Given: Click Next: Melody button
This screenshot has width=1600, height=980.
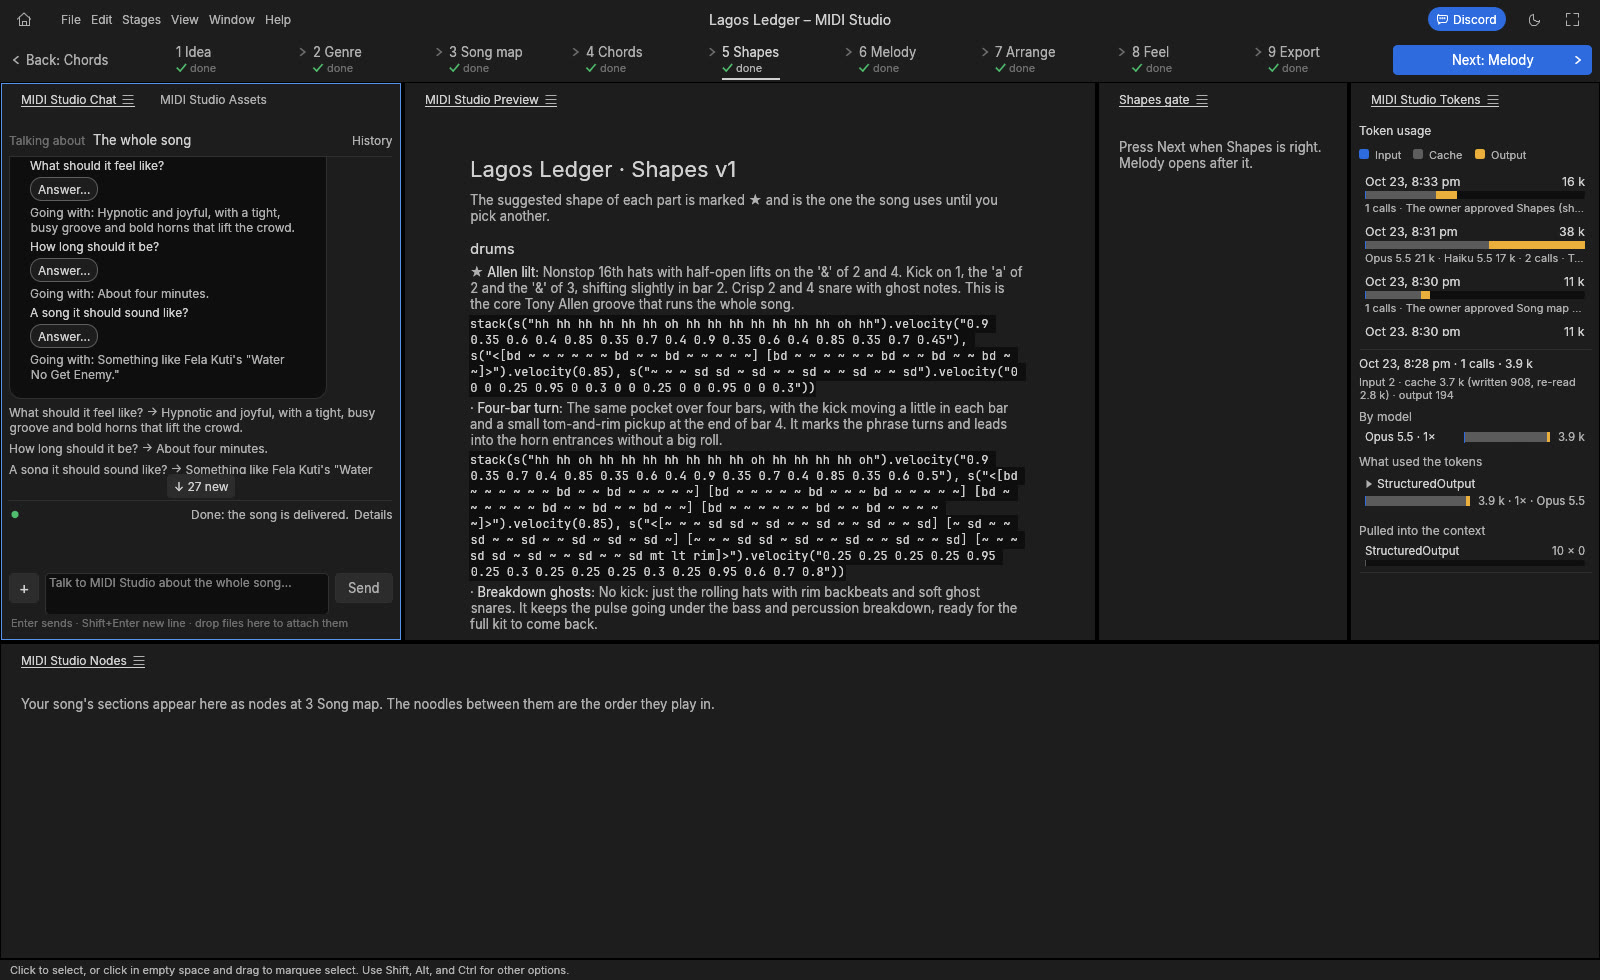Looking at the screenshot, I should (x=1492, y=60).
